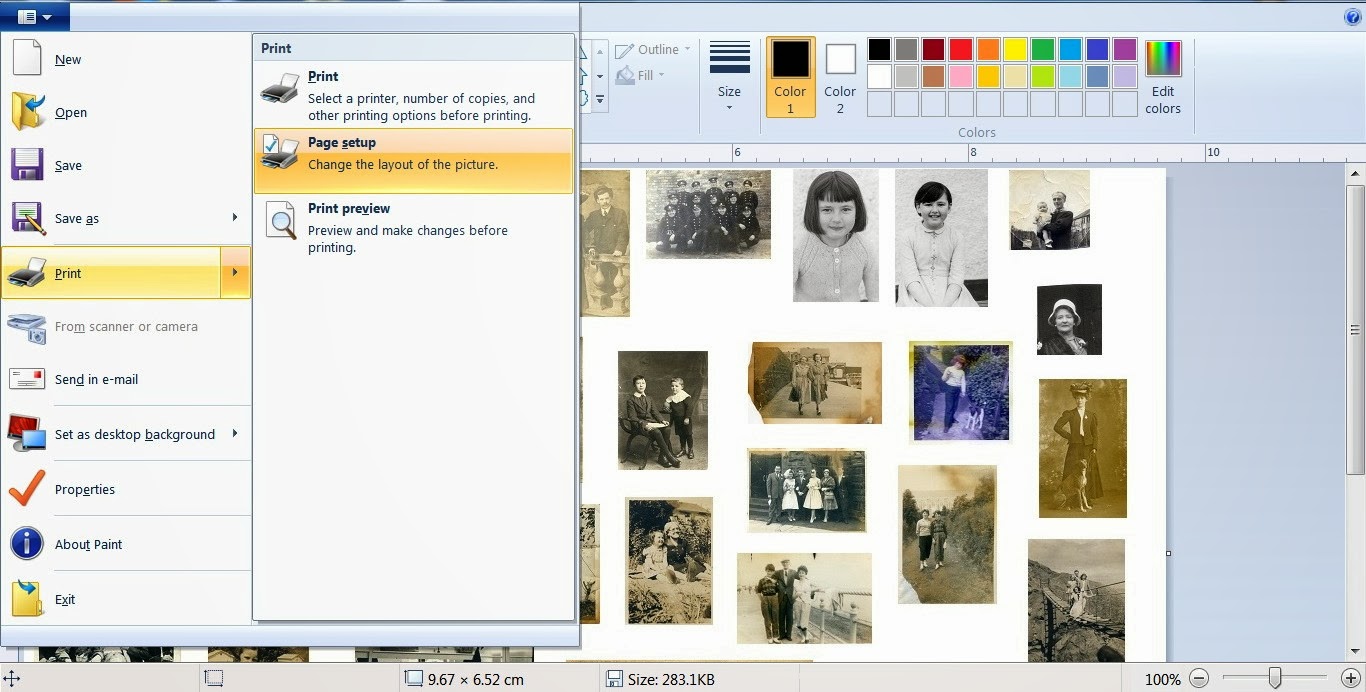Viewport: 1366px width, 692px height.
Task: Open the Outline dropdown
Action: click(653, 49)
